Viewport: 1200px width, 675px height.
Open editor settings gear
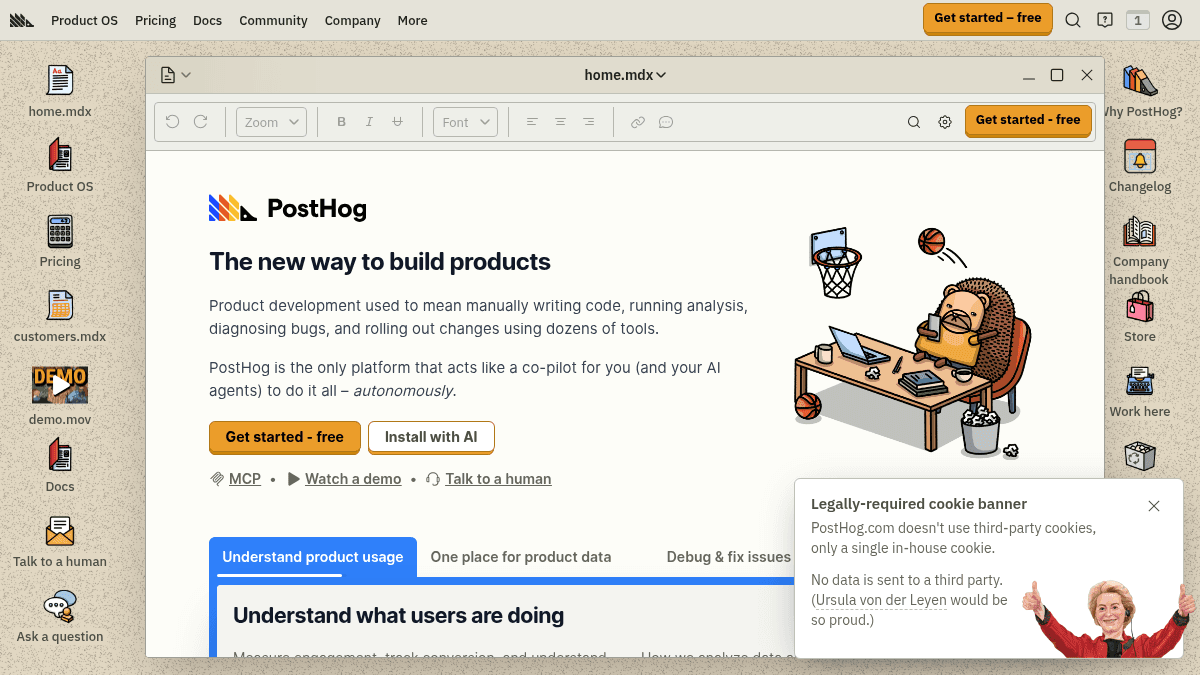945,122
